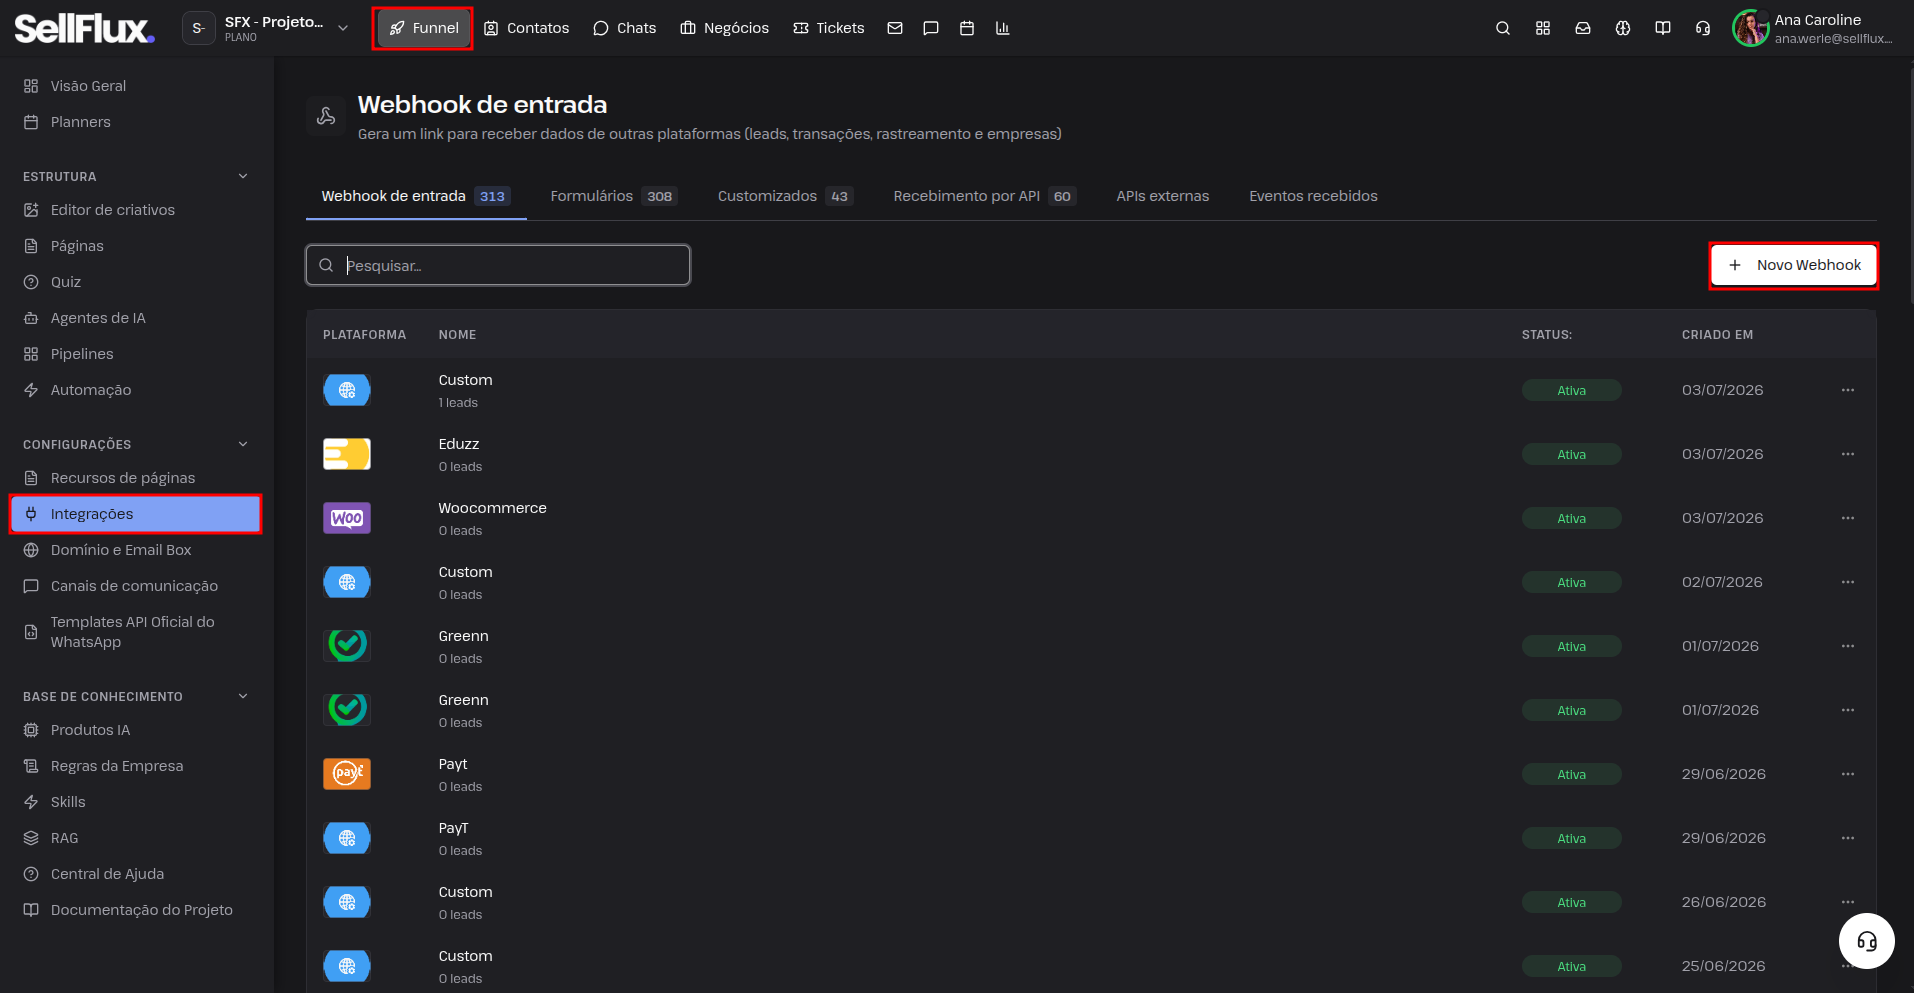1914x993 pixels.
Task: Select the Webhook de entrada tab
Action: click(x=416, y=196)
